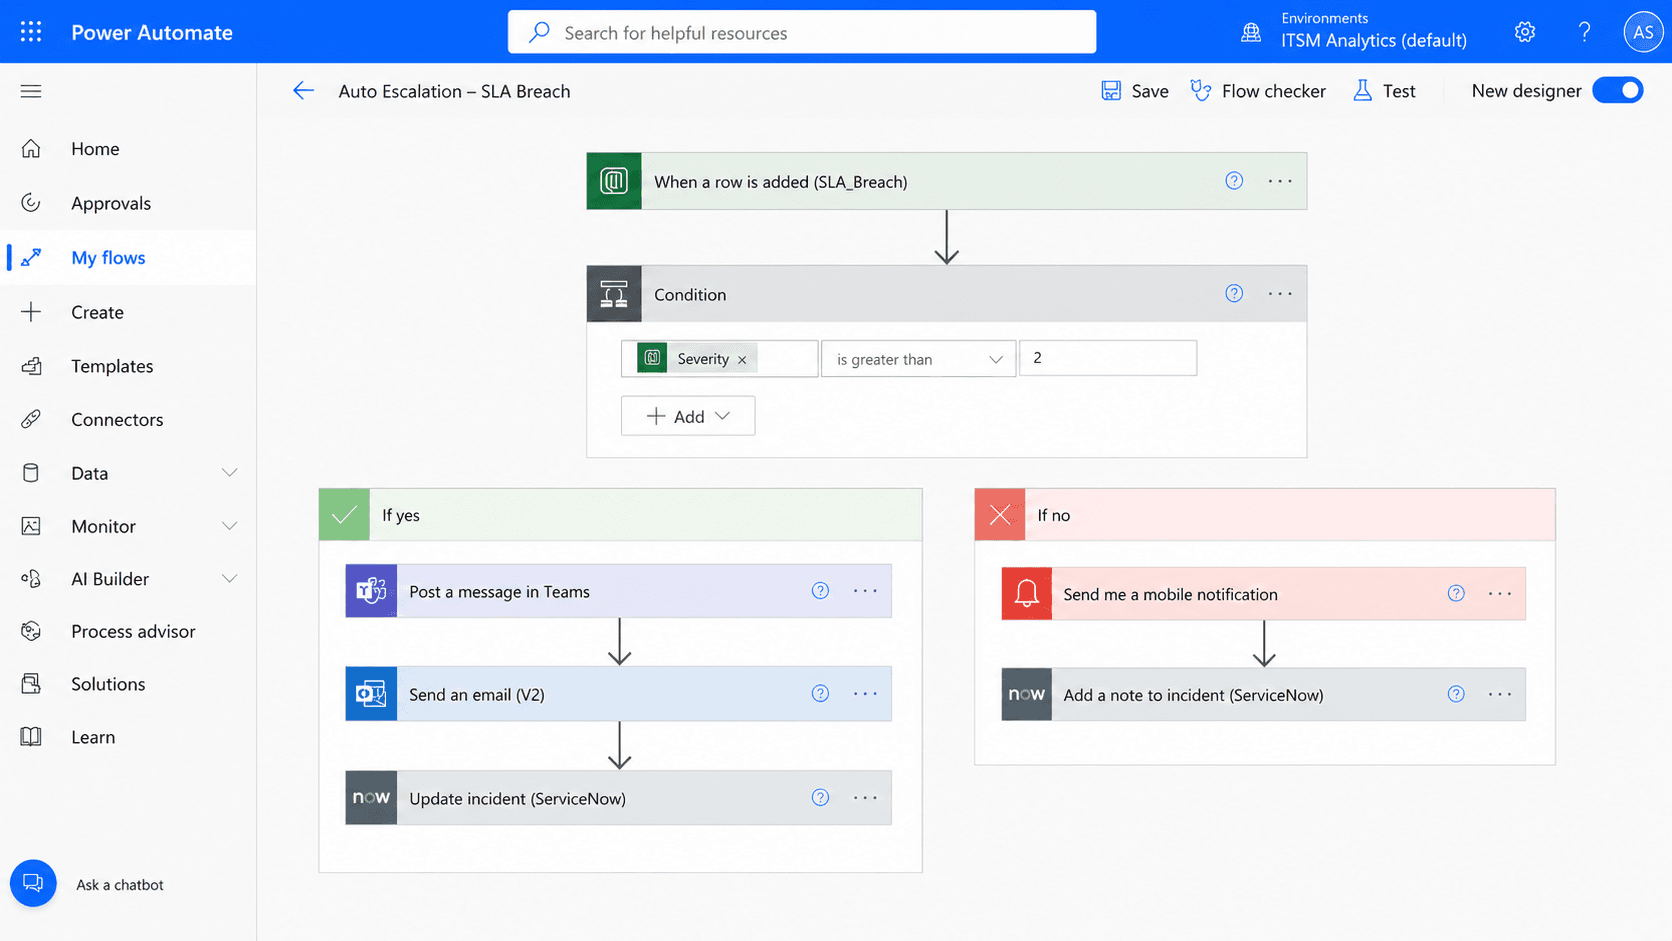The width and height of the screenshot is (1672, 941).
Task: Click the SLA_Breach trigger connector icon
Action: [614, 181]
